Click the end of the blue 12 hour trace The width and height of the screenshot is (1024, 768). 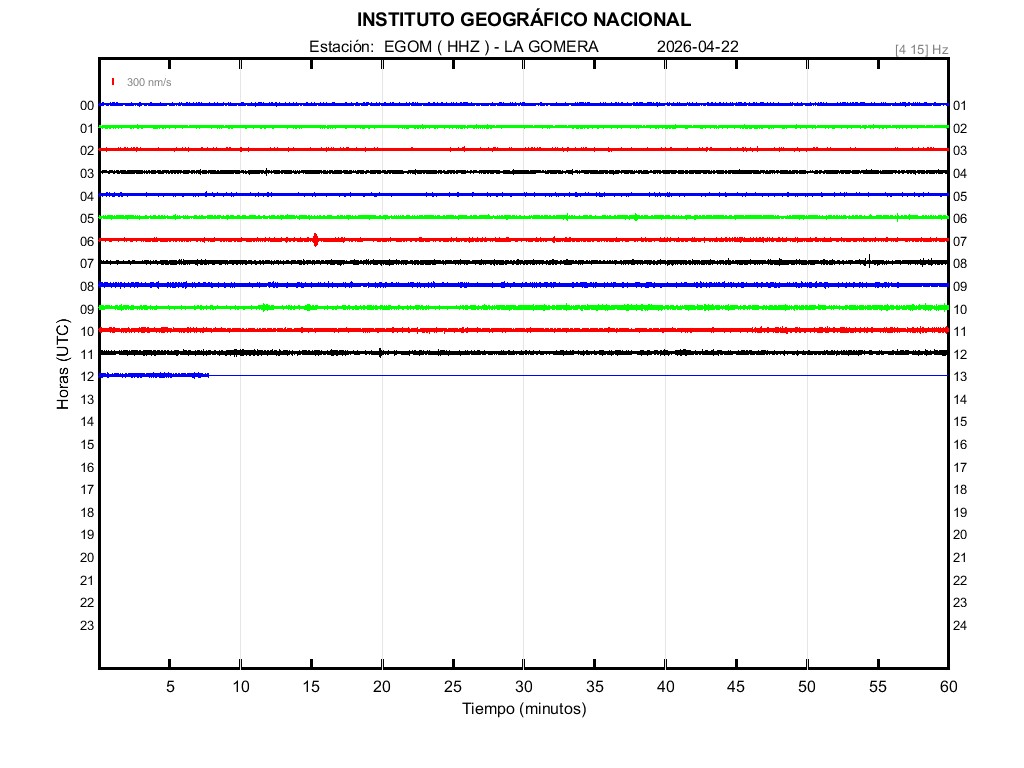click(207, 375)
